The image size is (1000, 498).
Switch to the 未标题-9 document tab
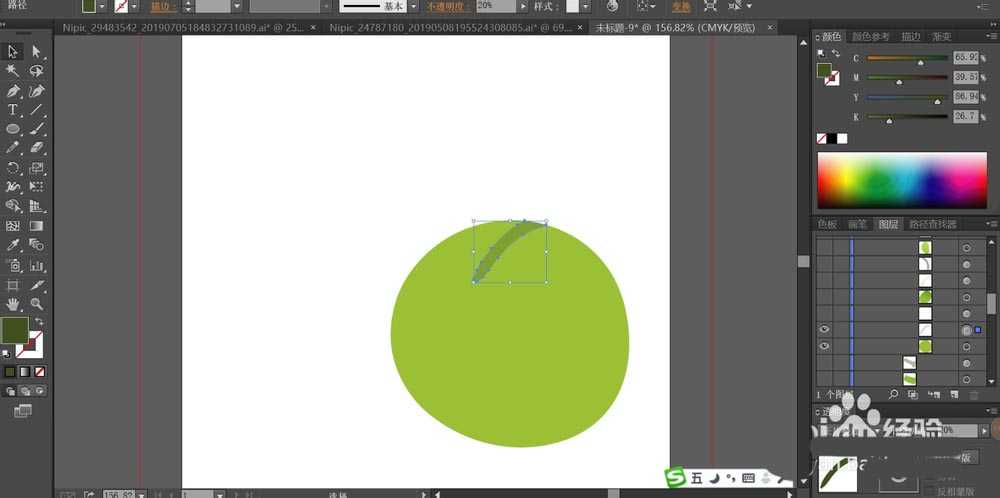click(651, 28)
